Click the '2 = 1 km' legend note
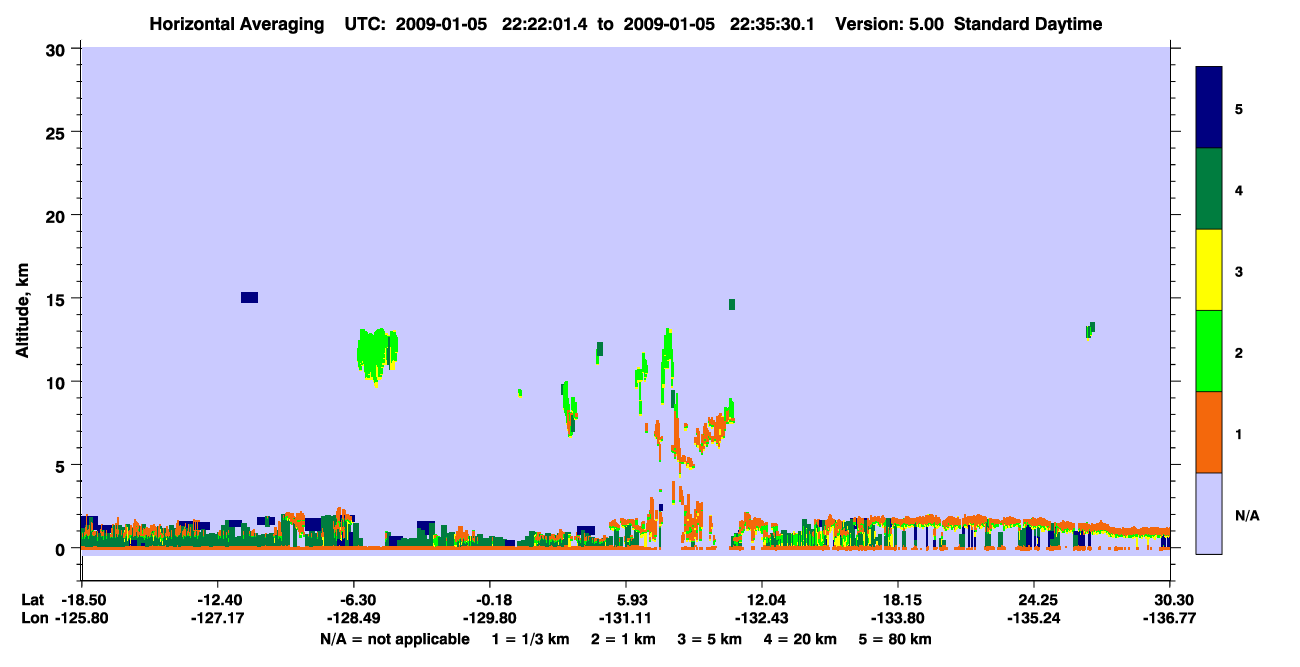This screenshot has width=1300, height=667. (x=624, y=639)
